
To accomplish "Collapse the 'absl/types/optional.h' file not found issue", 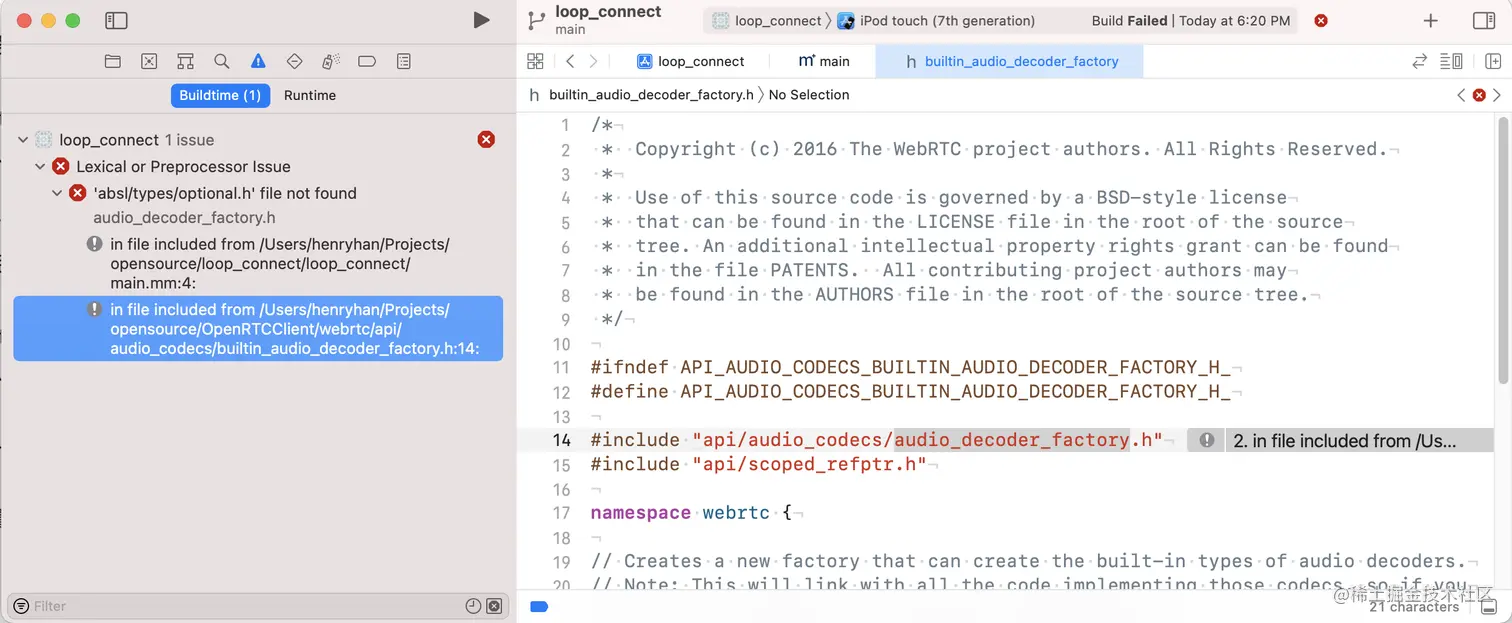I will [57, 194].
